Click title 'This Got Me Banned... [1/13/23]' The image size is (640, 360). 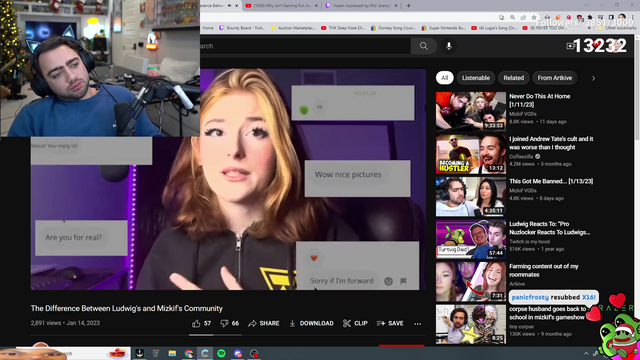pyautogui.click(x=551, y=181)
